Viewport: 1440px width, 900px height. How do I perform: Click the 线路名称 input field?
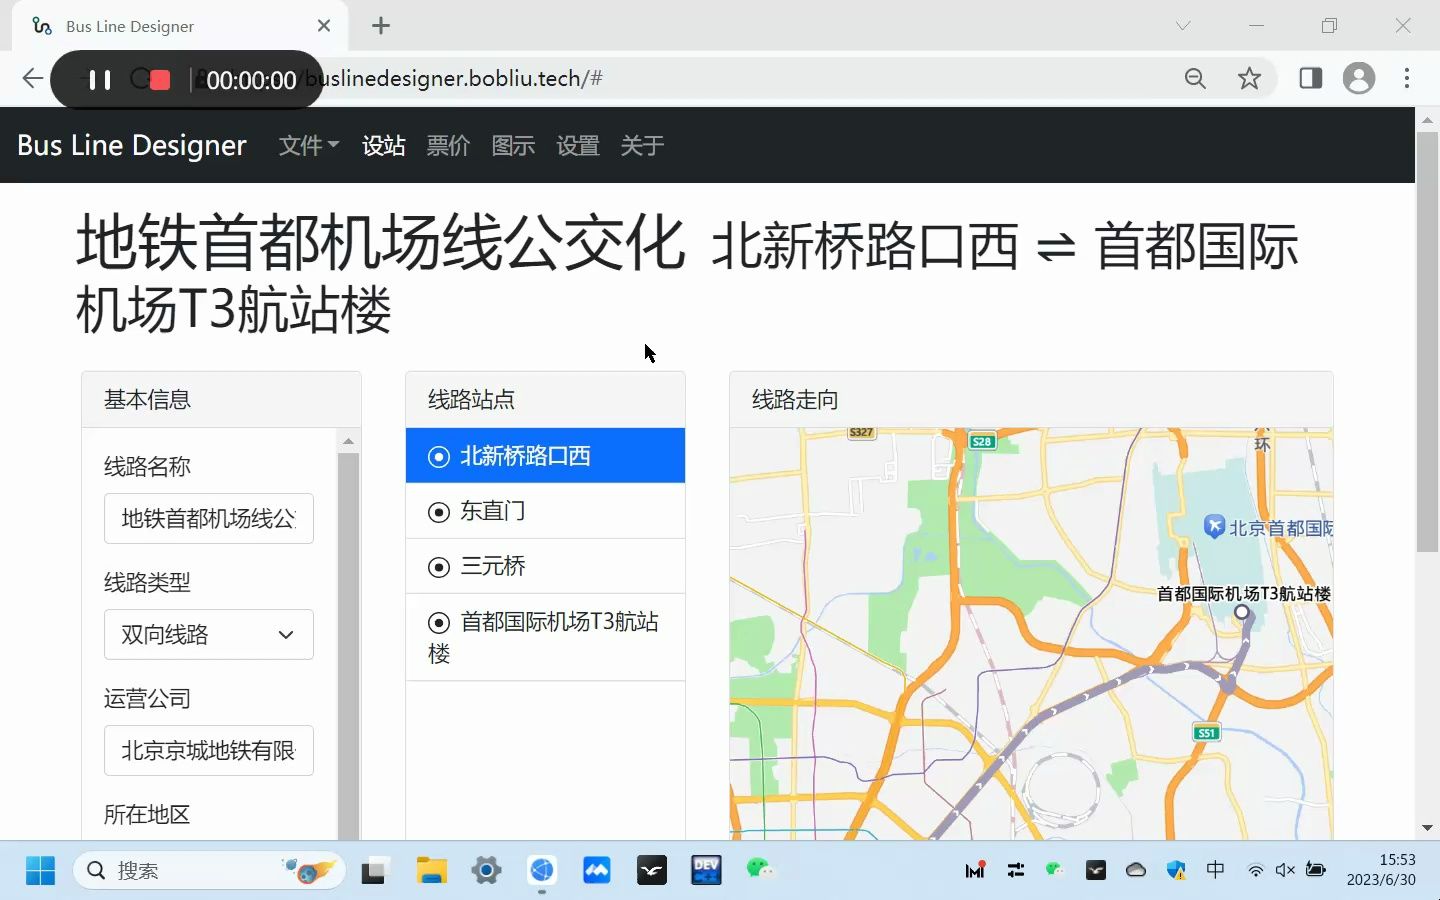click(x=209, y=518)
